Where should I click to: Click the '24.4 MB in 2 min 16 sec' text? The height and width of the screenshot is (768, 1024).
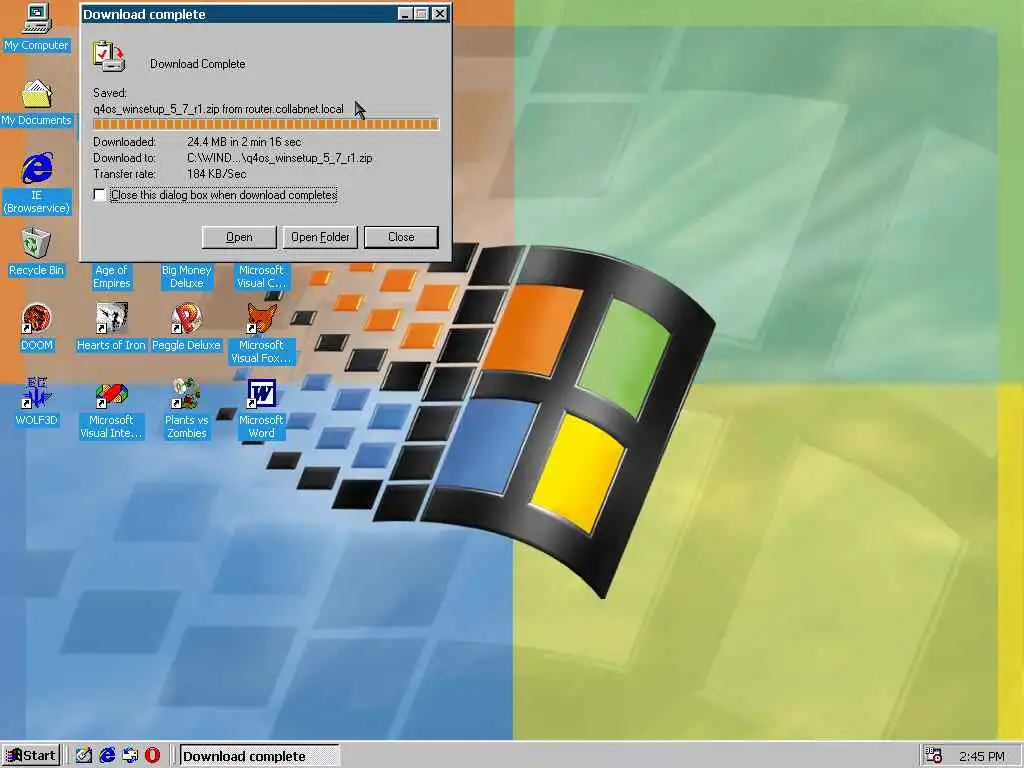tap(244, 142)
